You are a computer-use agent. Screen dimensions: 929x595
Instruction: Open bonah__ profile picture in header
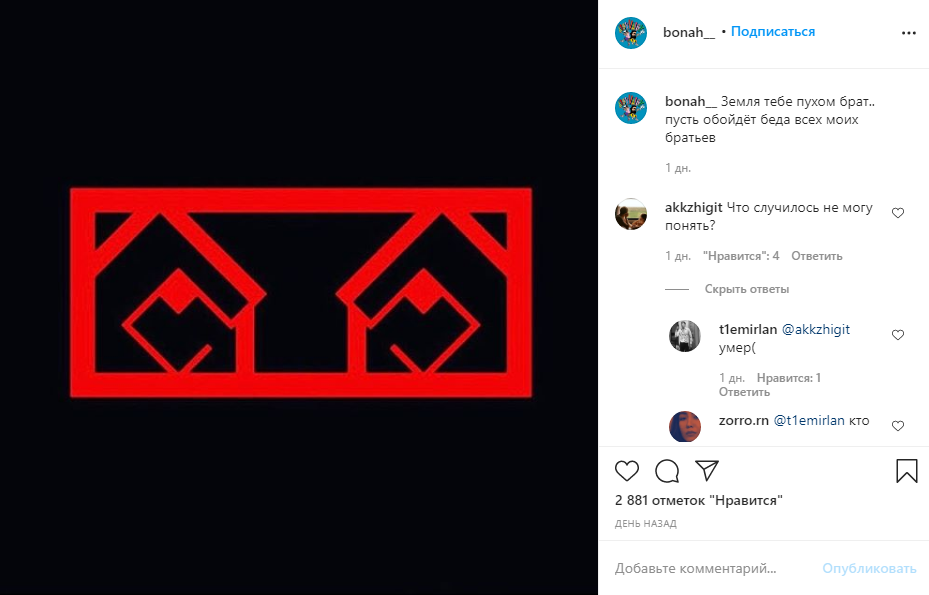tap(631, 33)
